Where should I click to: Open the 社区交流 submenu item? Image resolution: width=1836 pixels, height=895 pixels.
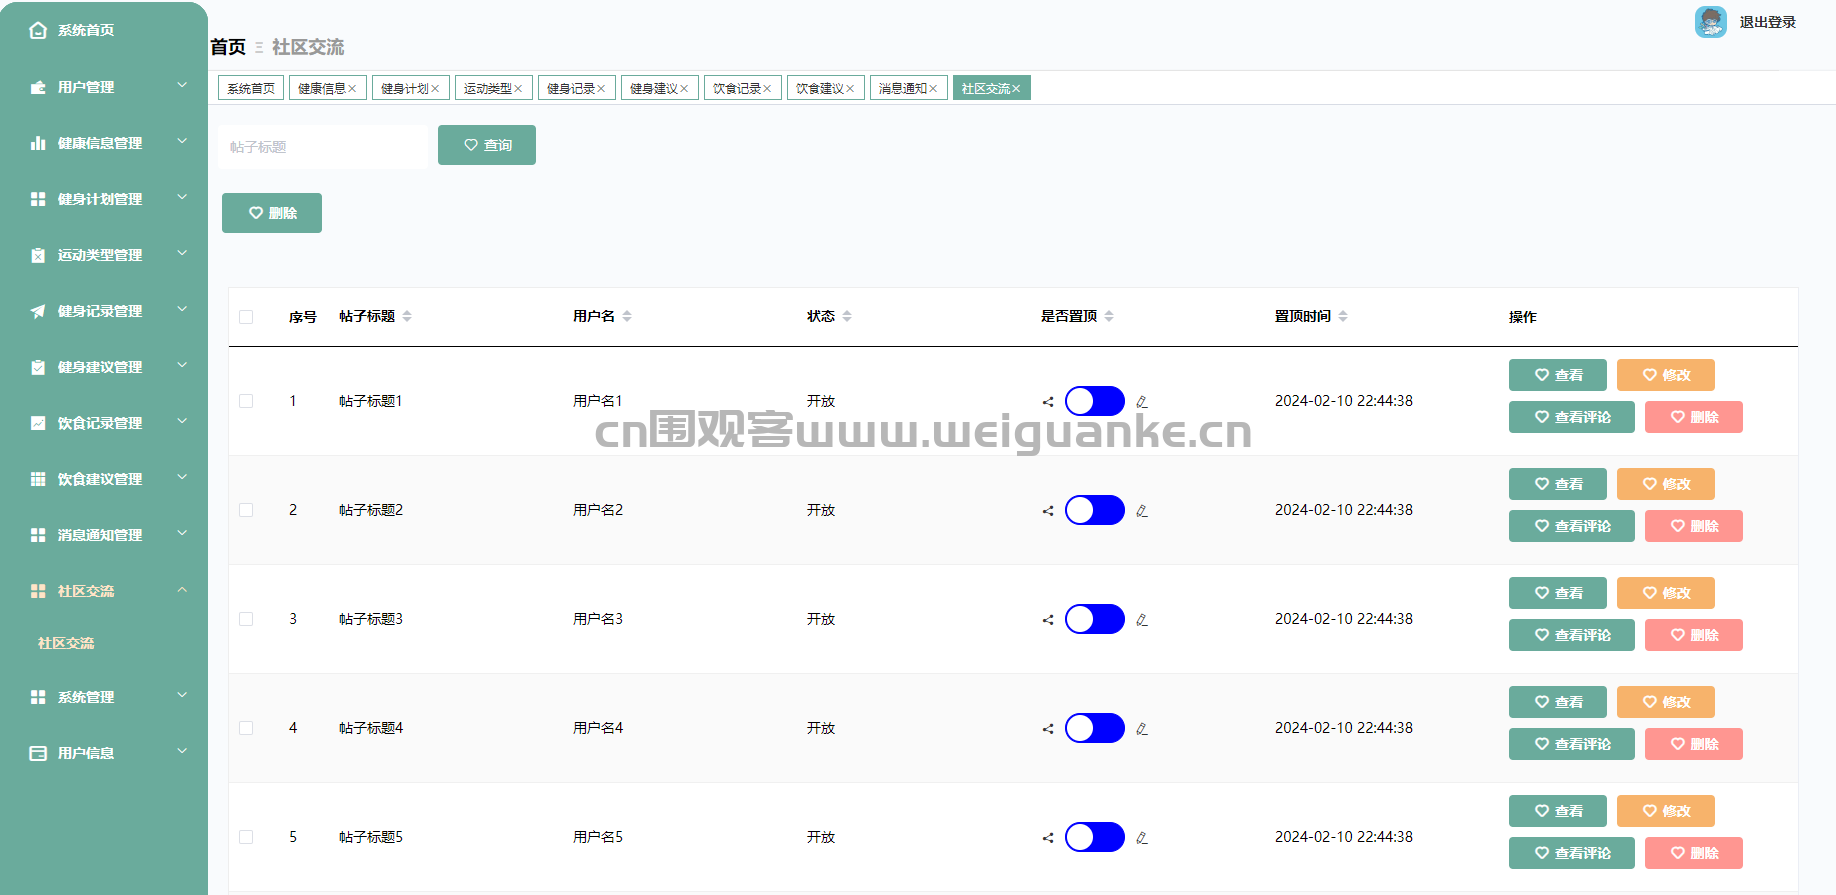click(x=66, y=643)
